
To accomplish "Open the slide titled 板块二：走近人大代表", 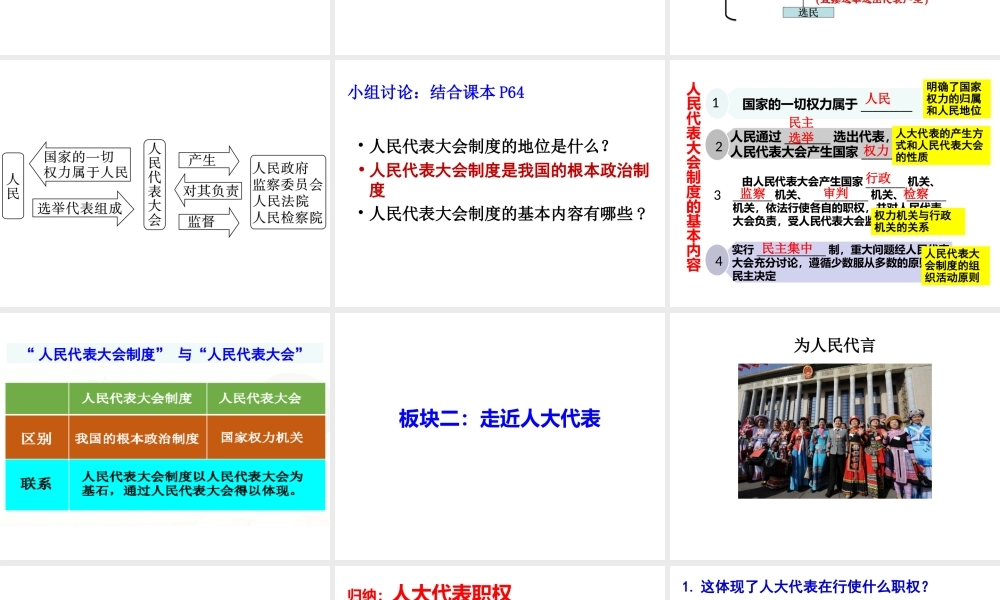I will (x=499, y=436).
